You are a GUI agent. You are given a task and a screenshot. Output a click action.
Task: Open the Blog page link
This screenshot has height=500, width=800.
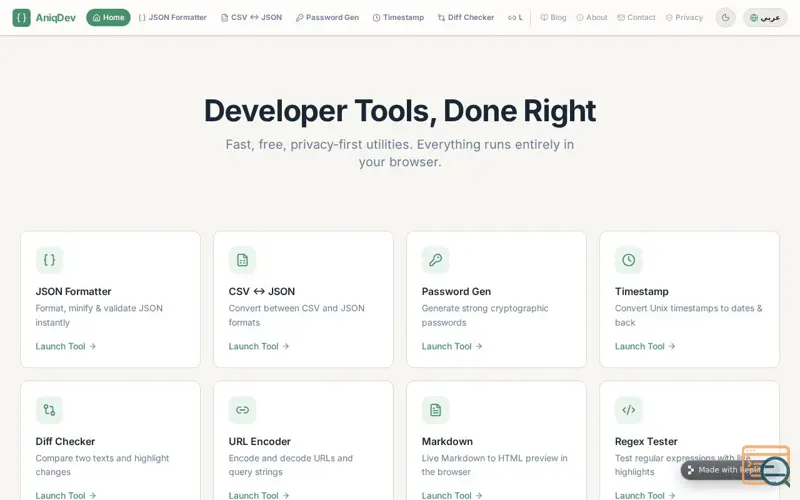554,17
